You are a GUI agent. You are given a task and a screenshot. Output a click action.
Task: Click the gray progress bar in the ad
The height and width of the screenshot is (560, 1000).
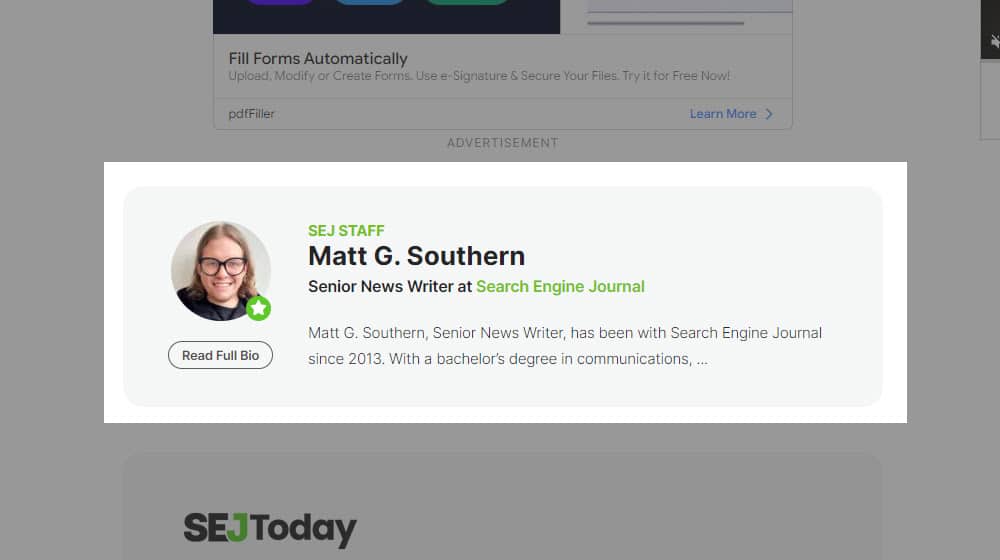(x=666, y=23)
